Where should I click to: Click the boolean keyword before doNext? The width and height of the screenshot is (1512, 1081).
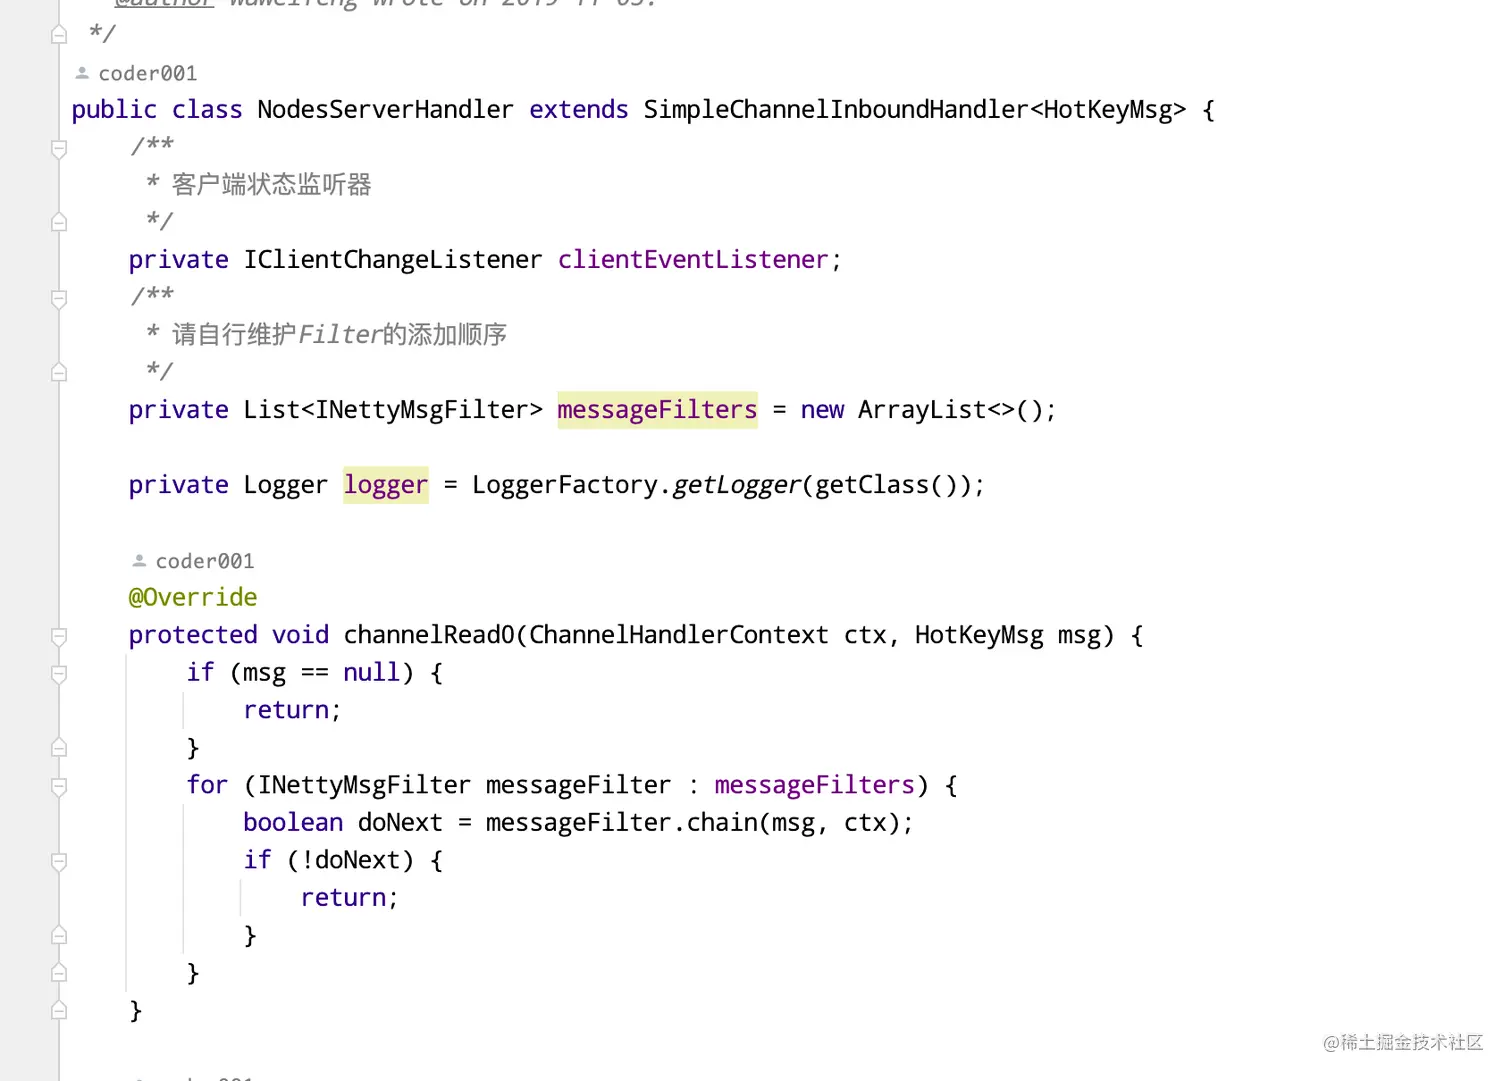[x=293, y=822]
